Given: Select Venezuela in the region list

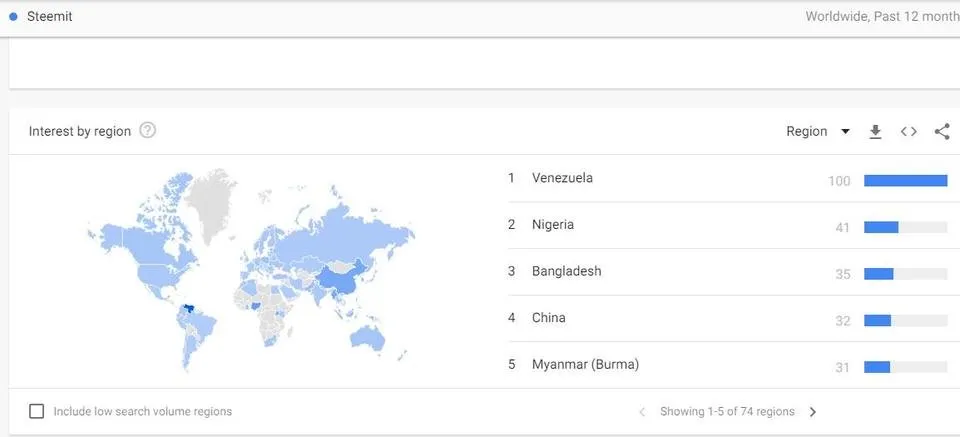Looking at the screenshot, I should point(562,178).
